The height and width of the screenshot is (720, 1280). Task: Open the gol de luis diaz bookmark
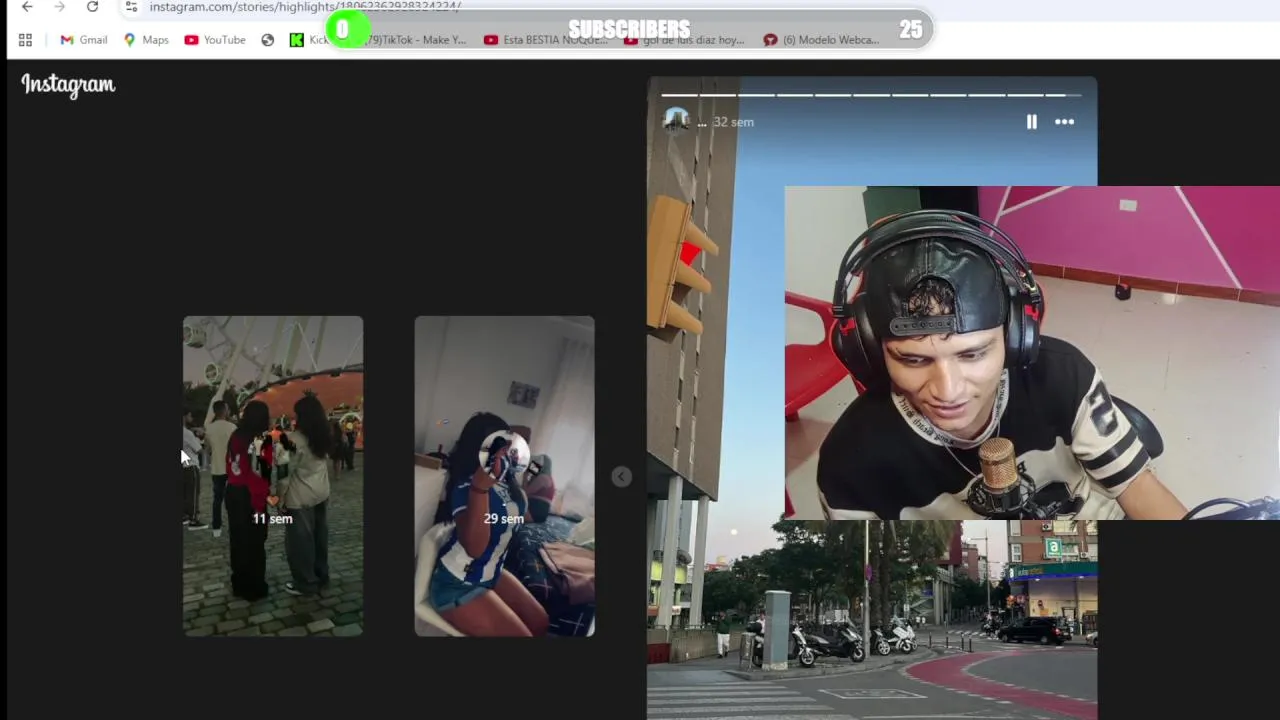click(685, 40)
